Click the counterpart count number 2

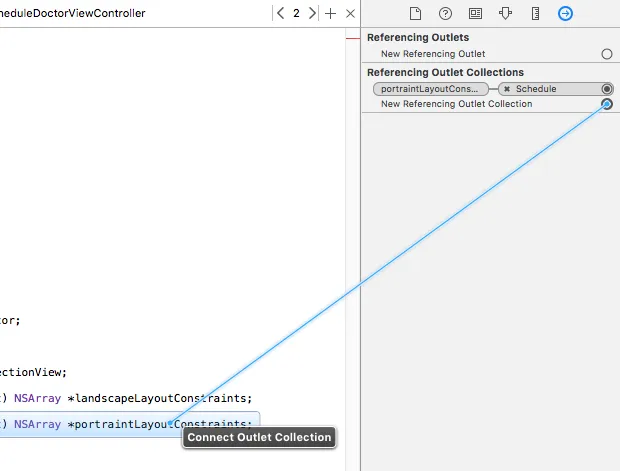pos(296,13)
